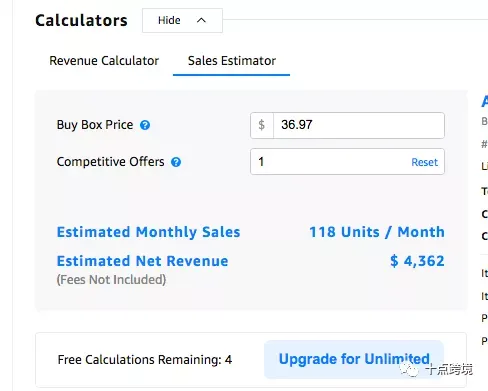The image size is (488, 391).
Task: Click the Buy Box Price help icon
Action: (x=145, y=125)
